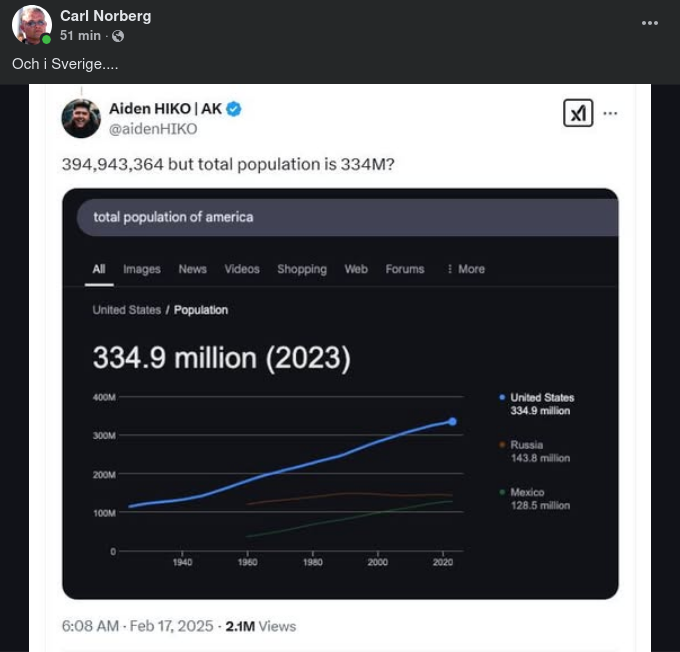Screen dimensions: 680x652
Task: Switch to the Images tab
Action: [x=142, y=269]
